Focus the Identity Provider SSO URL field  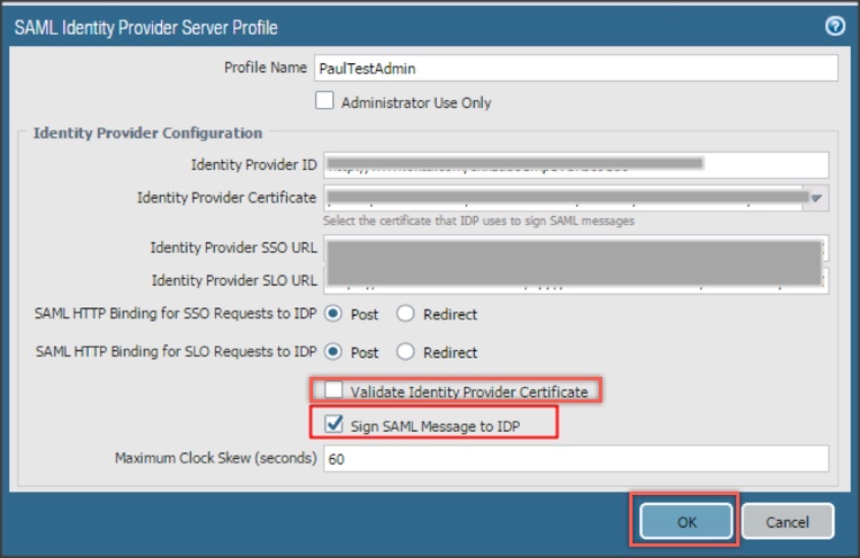pyautogui.click(x=575, y=247)
